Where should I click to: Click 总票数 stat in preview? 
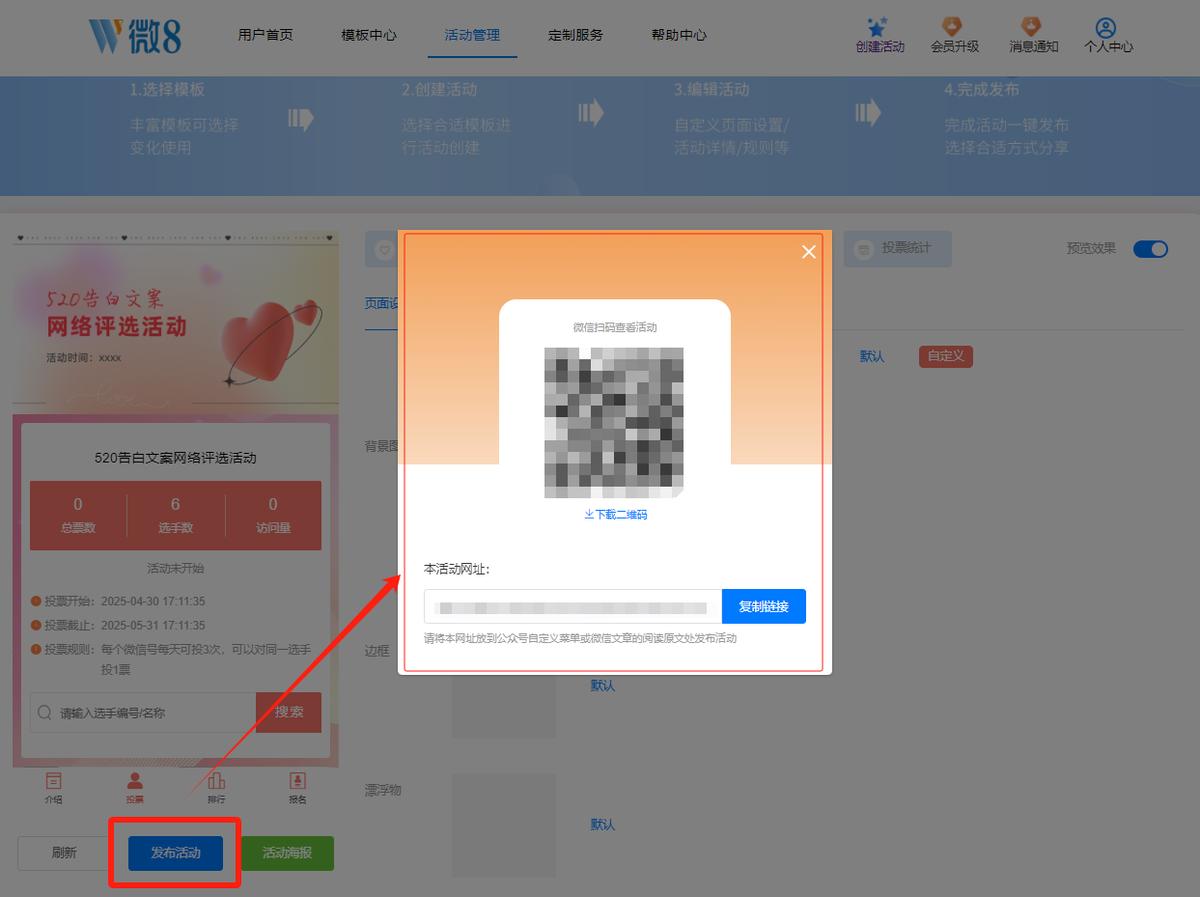(78, 515)
